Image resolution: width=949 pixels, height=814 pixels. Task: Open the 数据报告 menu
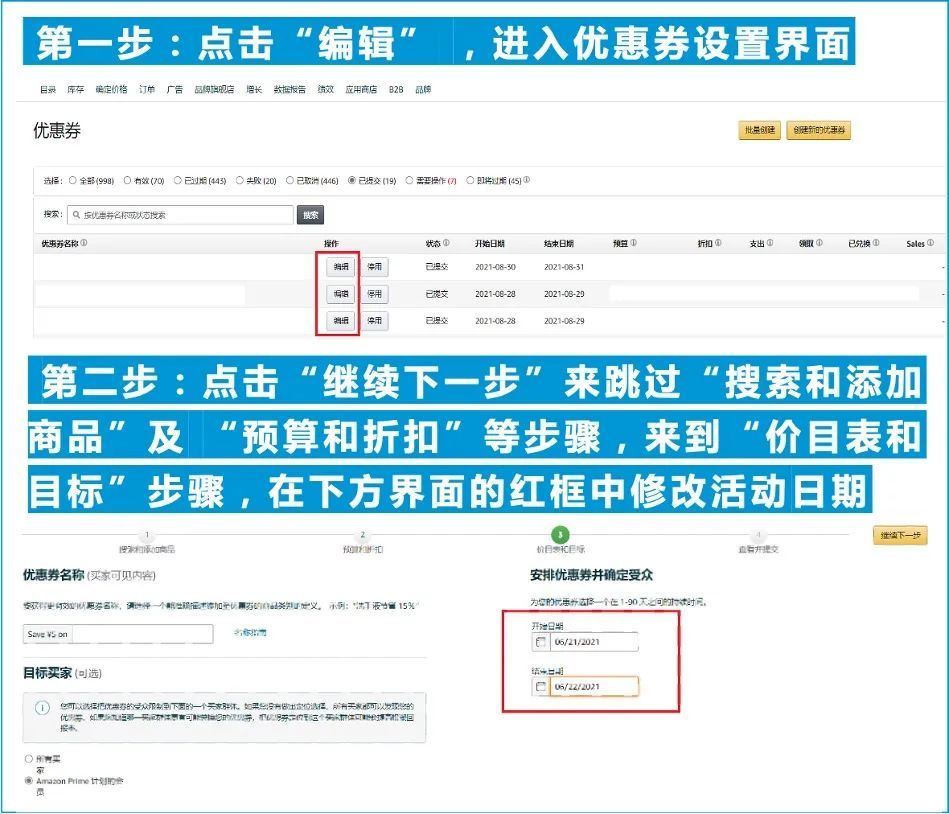coord(290,90)
